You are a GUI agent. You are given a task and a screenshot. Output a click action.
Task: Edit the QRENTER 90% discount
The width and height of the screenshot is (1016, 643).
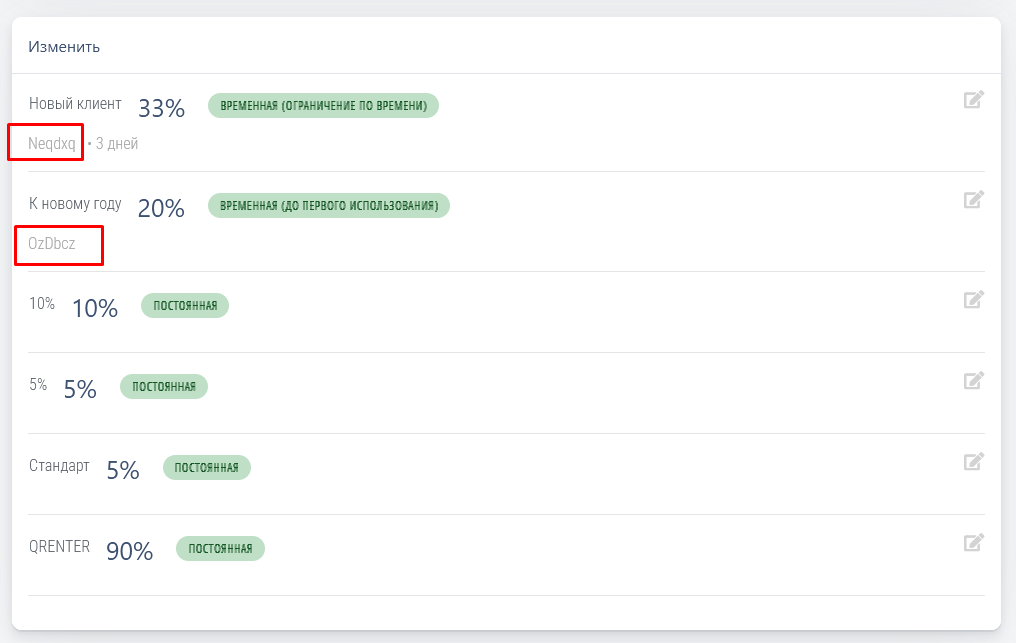click(973, 542)
